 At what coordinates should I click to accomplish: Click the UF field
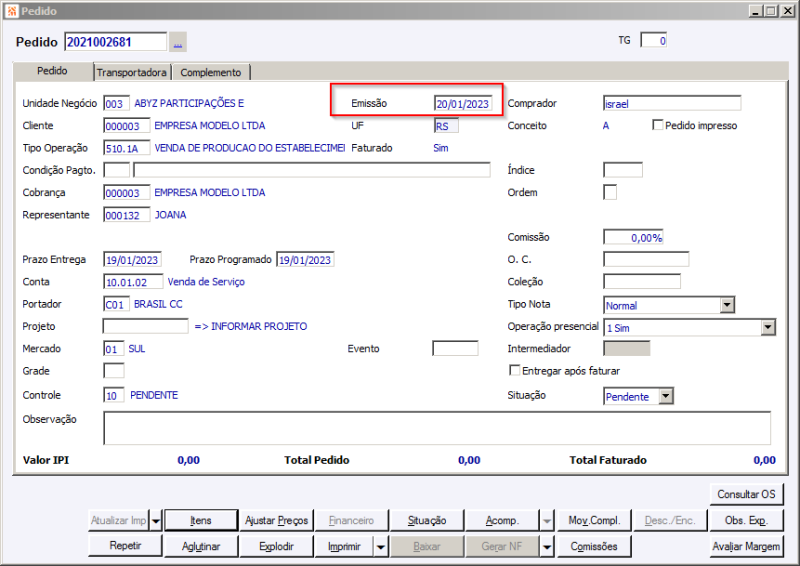[446, 126]
